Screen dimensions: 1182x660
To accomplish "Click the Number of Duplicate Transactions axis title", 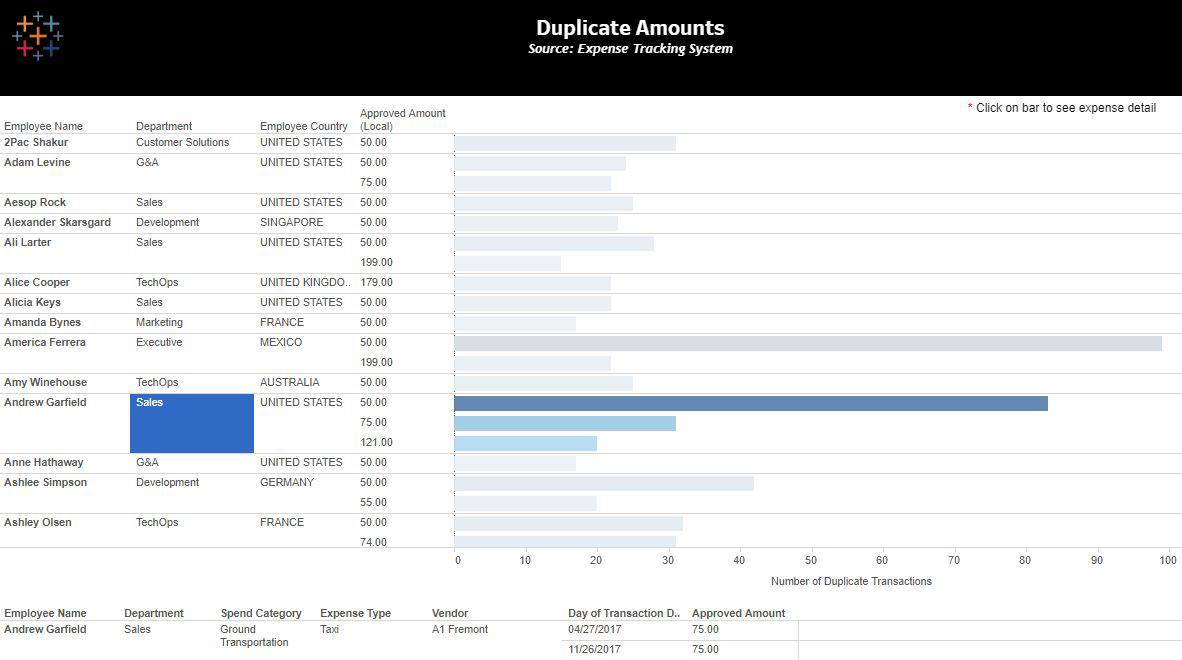I will 851,581.
